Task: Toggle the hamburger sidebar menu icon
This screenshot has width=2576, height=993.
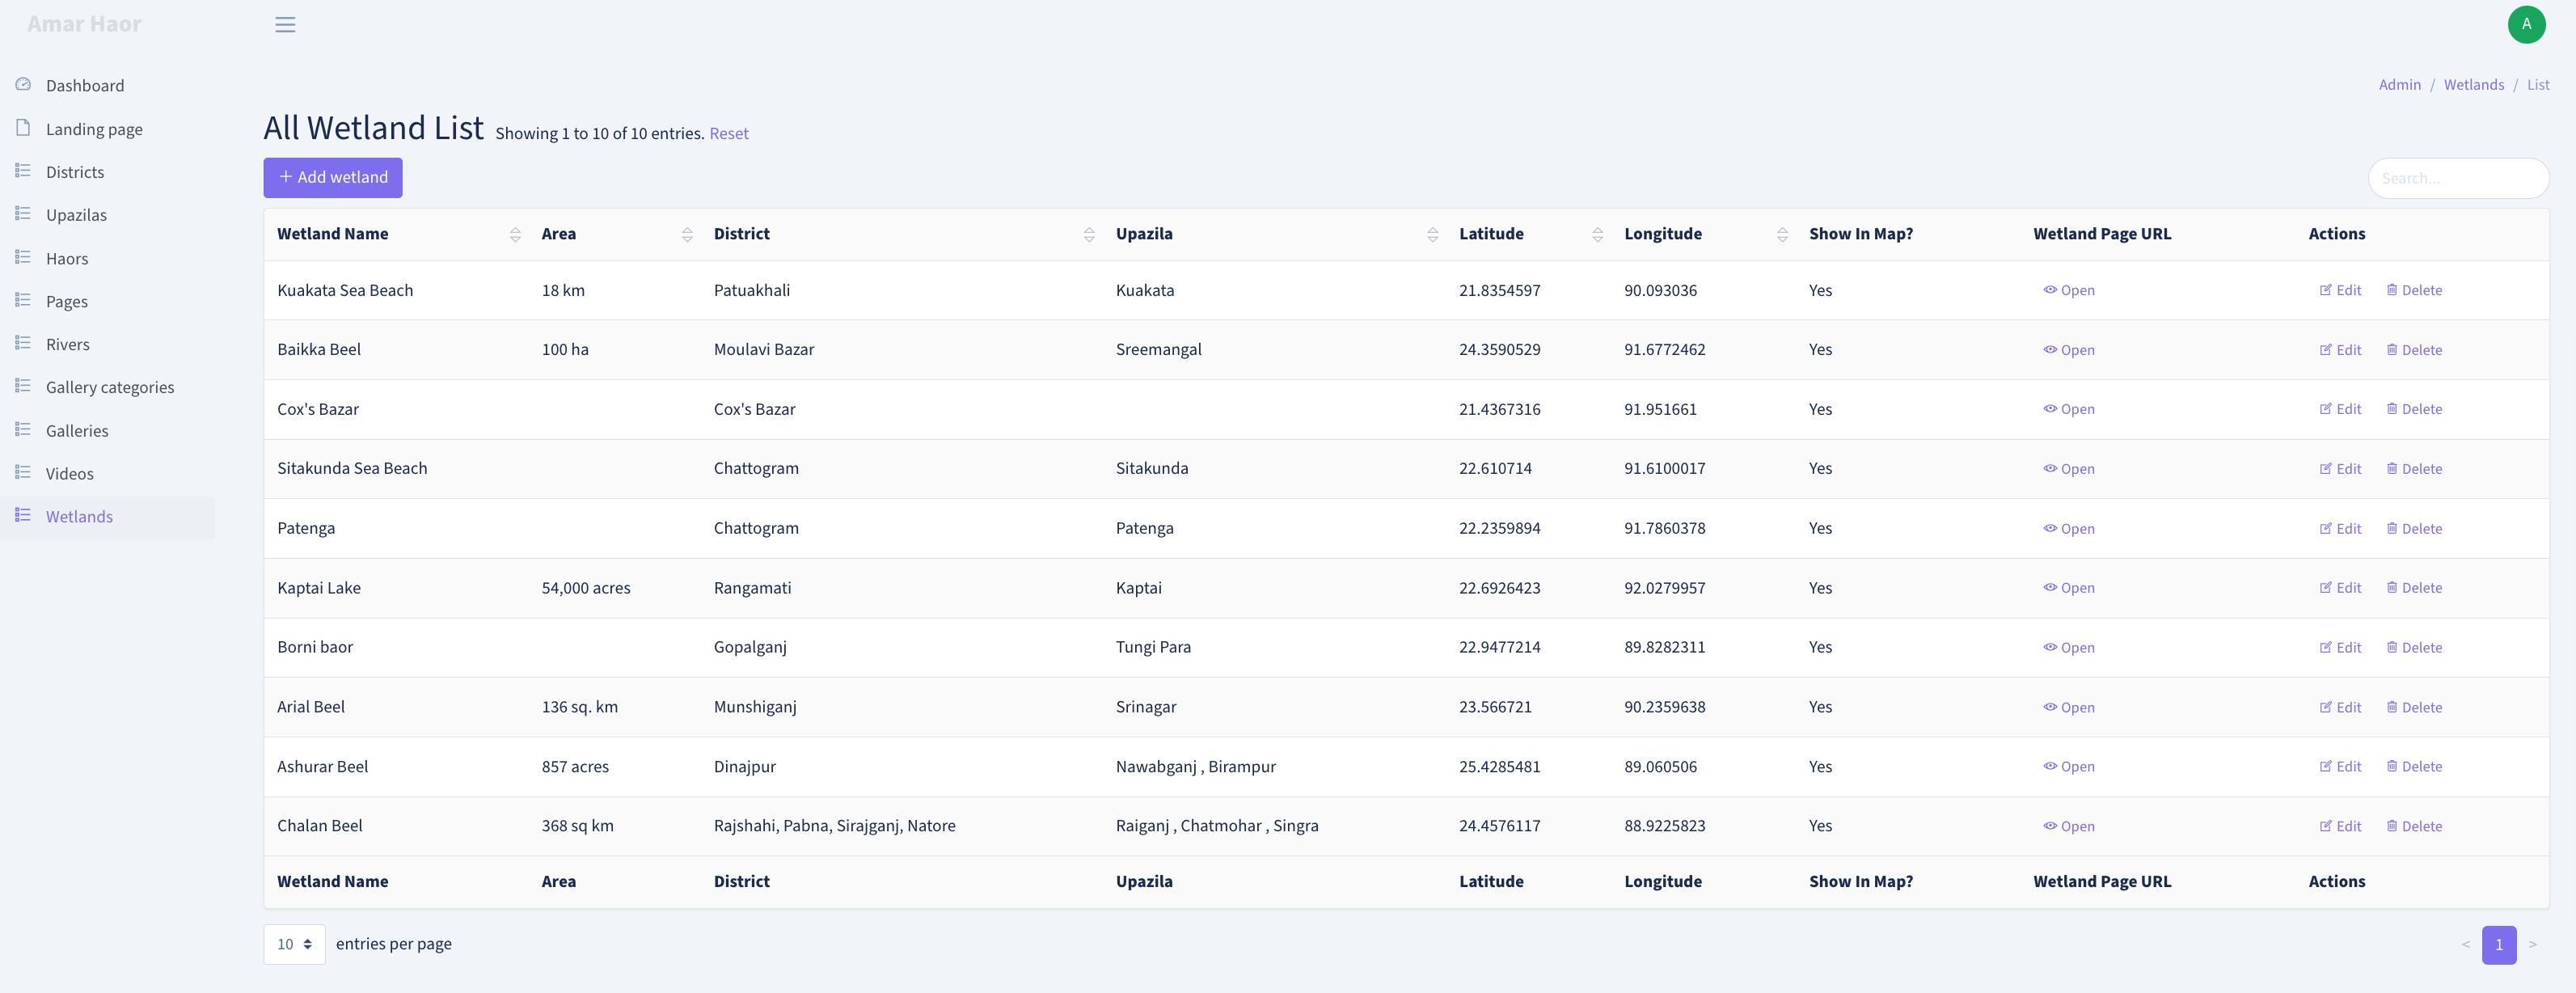Action: pyautogui.click(x=285, y=24)
